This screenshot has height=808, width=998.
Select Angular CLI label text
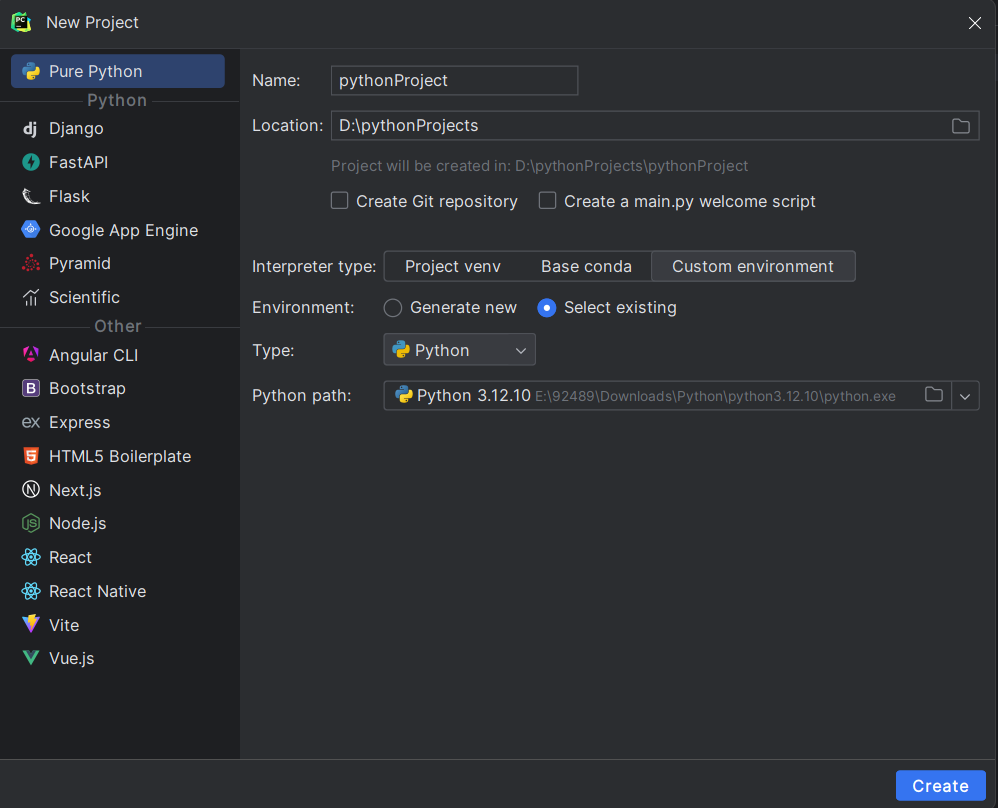[x=94, y=355]
